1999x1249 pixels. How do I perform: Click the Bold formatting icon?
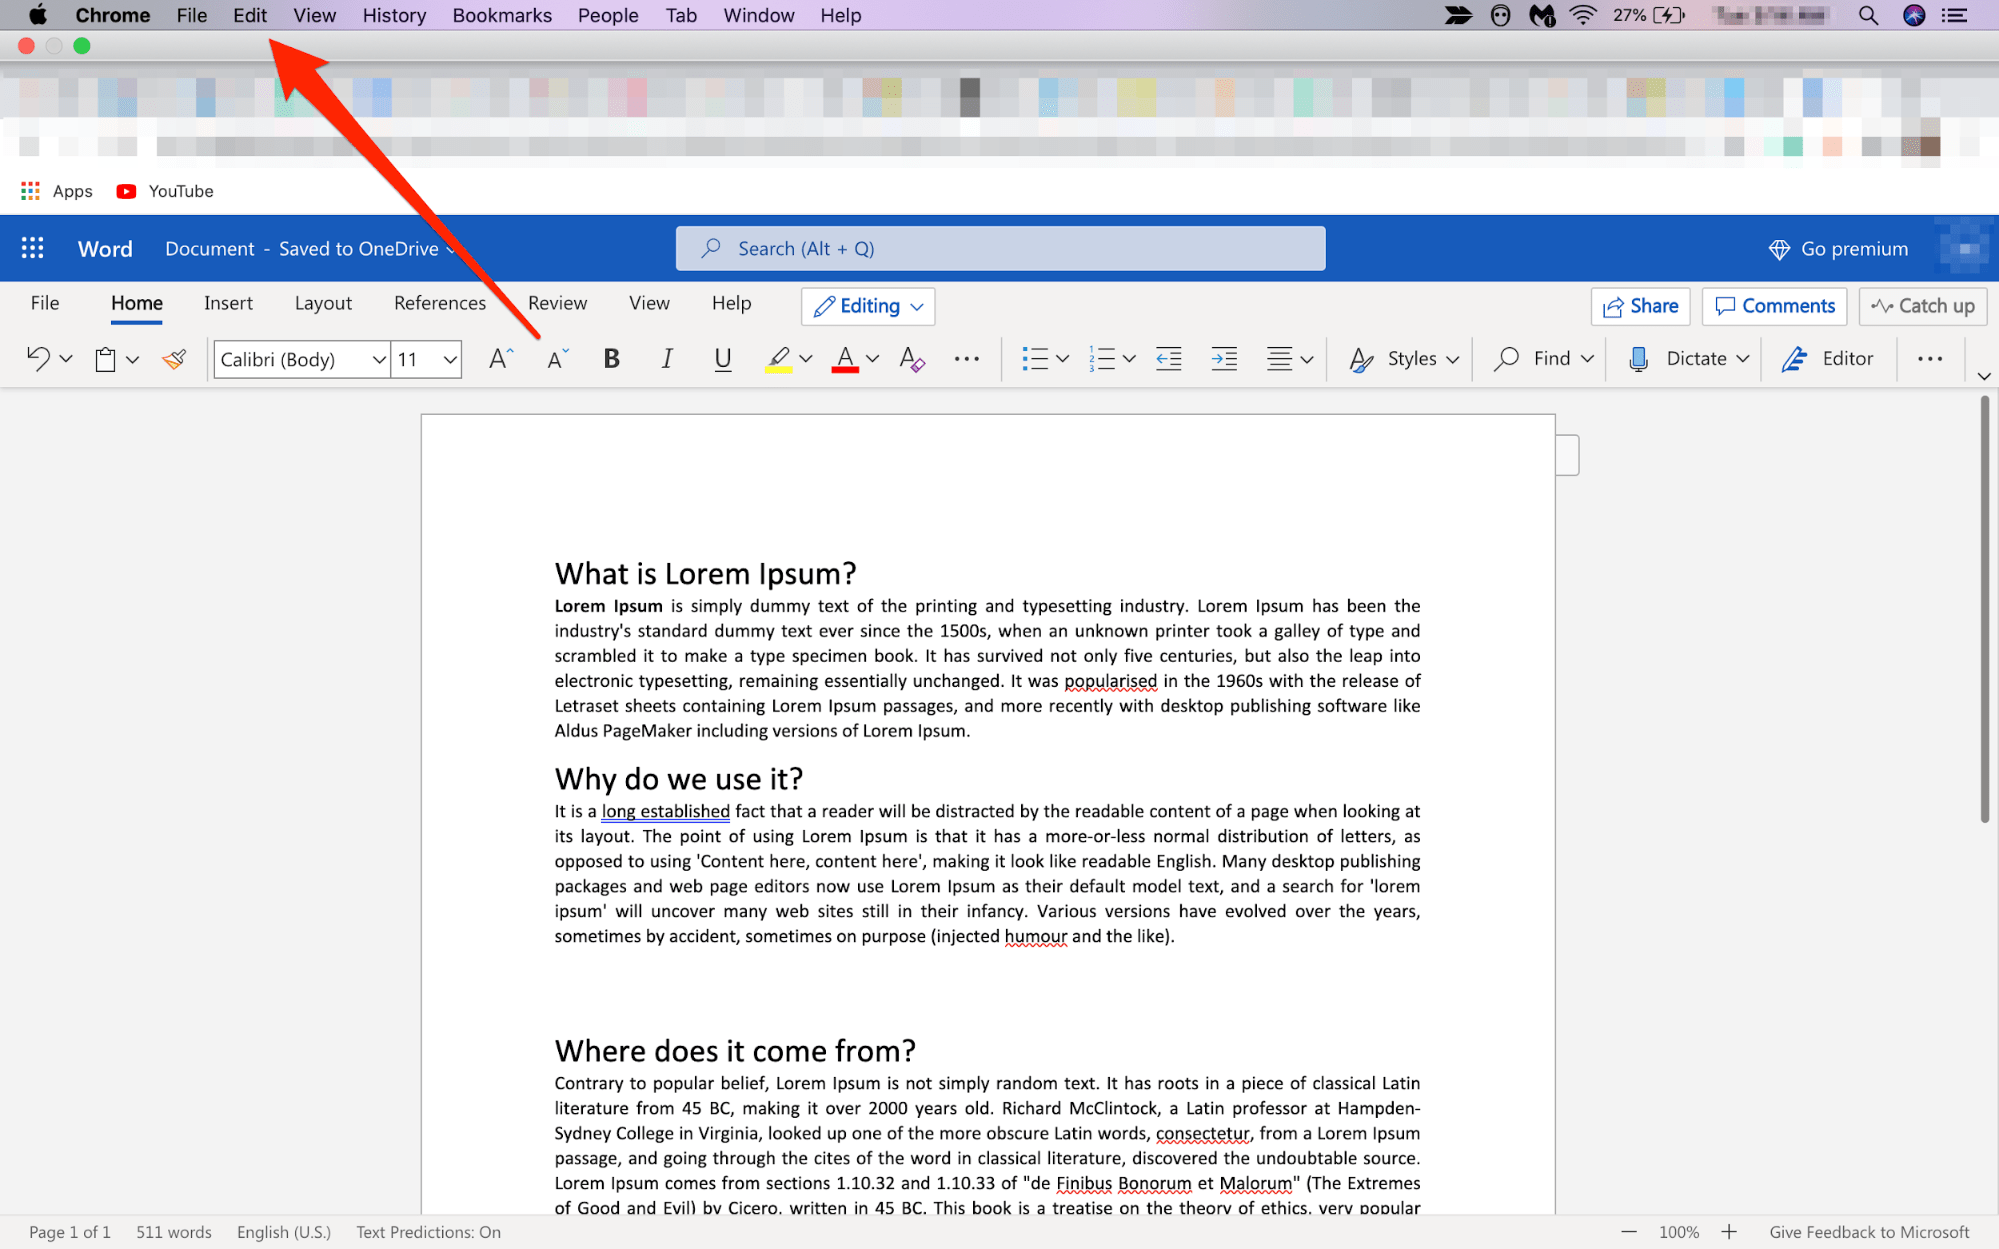[610, 358]
